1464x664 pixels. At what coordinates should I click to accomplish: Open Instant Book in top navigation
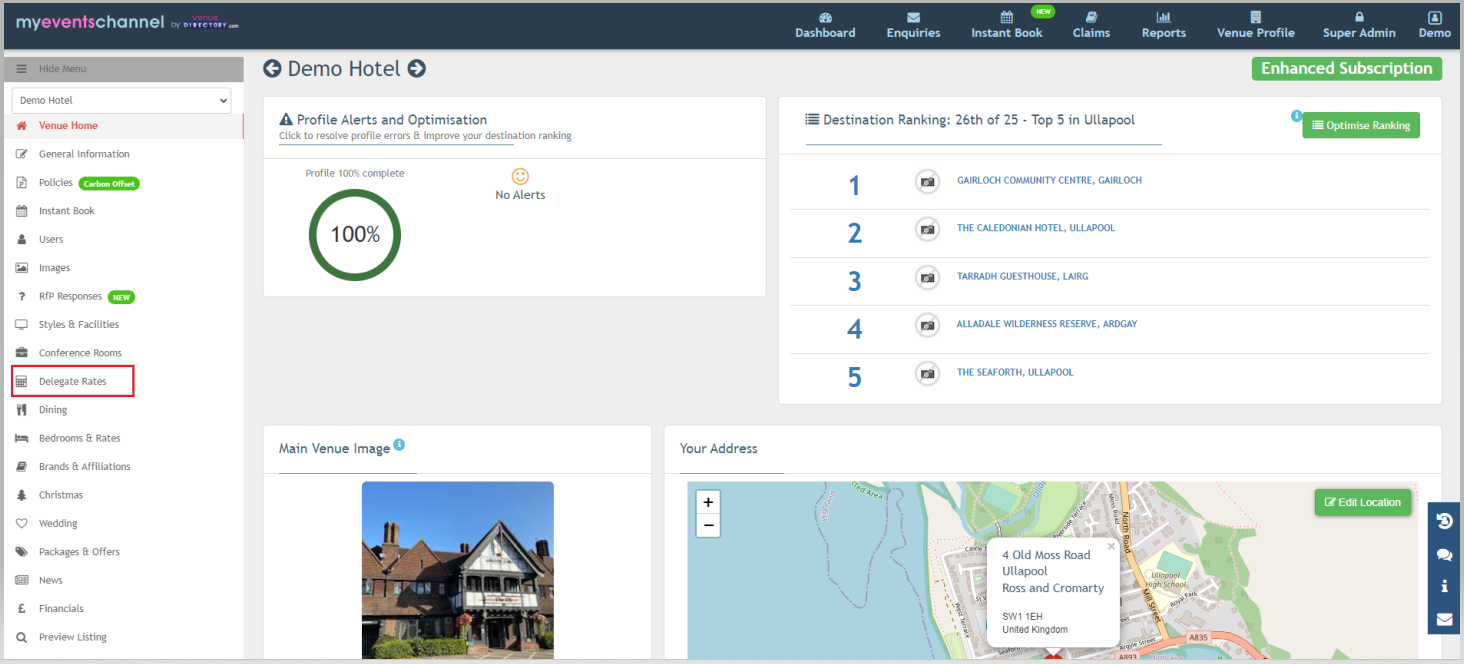coord(1006,25)
